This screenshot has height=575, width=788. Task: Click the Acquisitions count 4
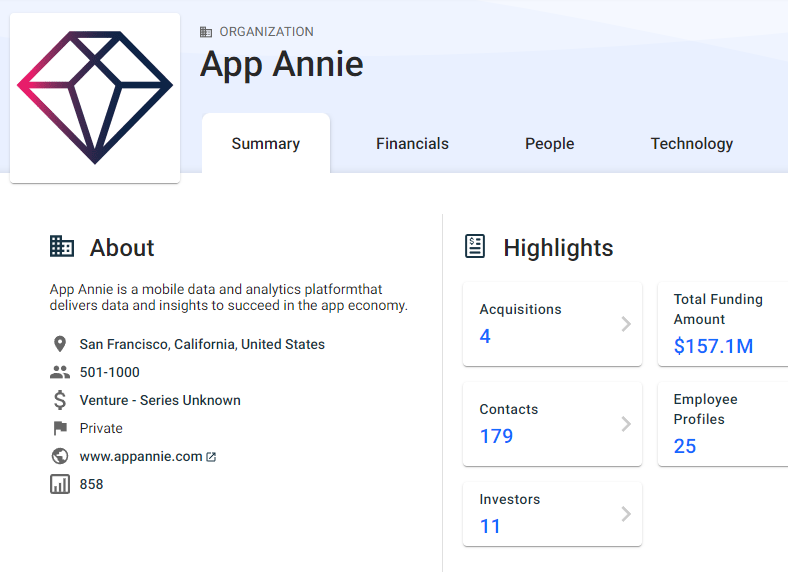(485, 336)
